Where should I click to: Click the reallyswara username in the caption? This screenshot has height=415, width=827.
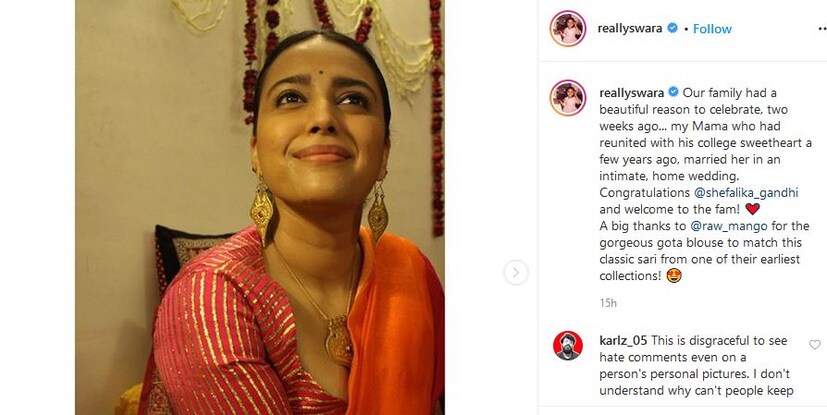[628, 91]
